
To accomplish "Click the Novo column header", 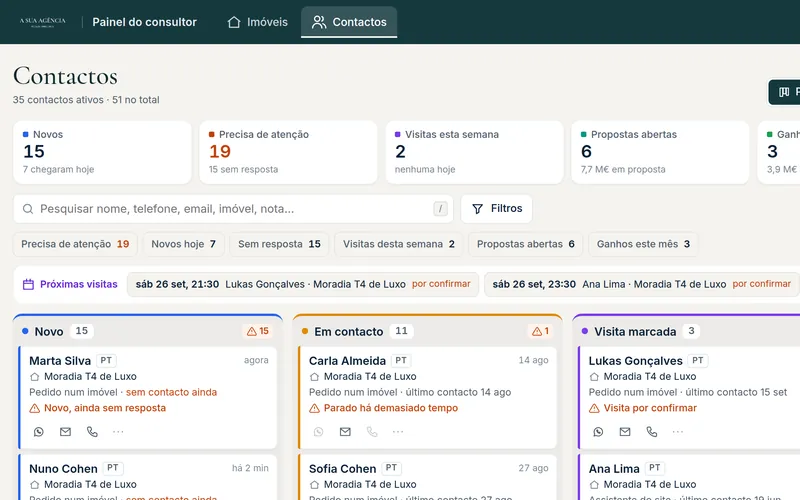I will 147,331.
